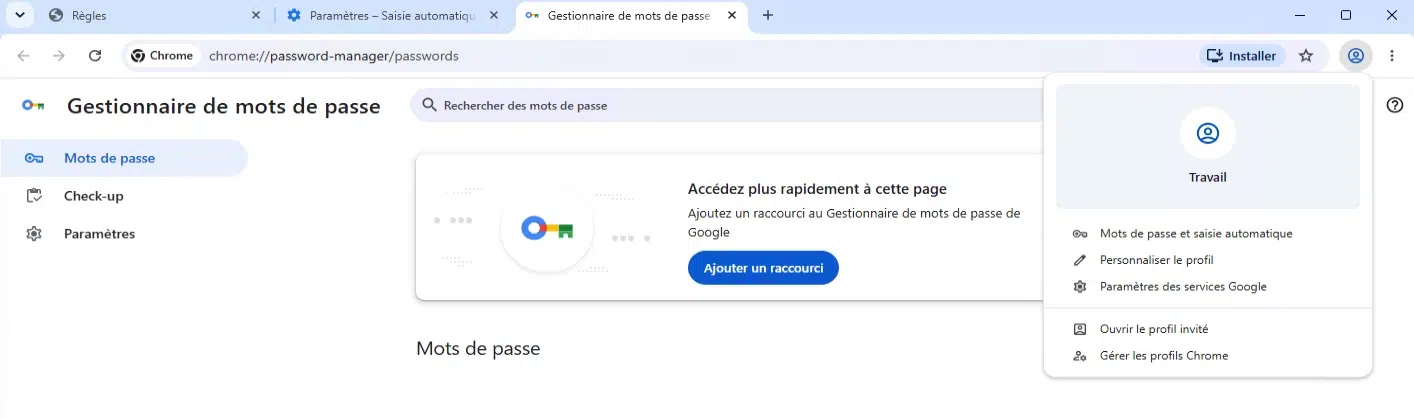Add a new tab with plus icon

[x=768, y=15]
